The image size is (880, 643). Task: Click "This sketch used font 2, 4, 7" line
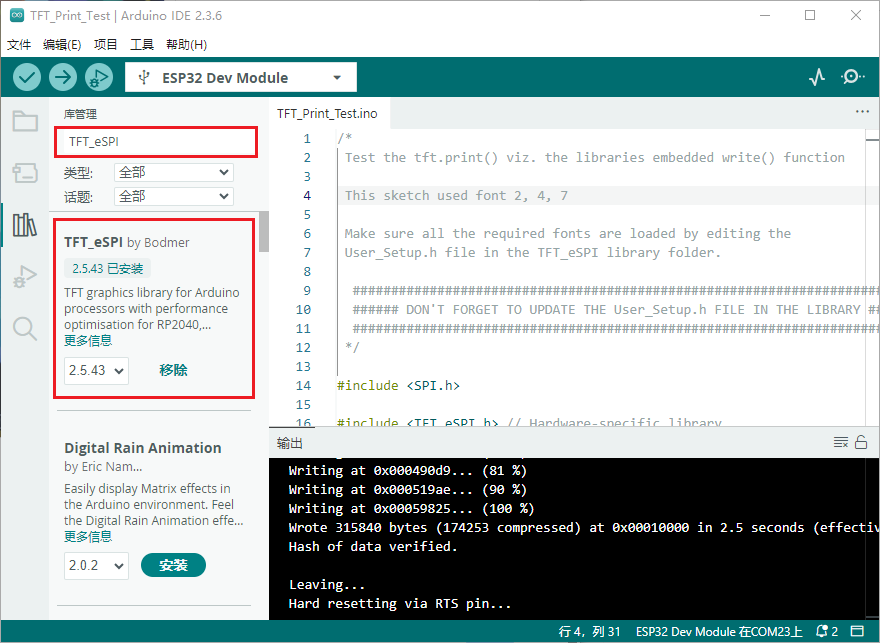[x=456, y=196]
